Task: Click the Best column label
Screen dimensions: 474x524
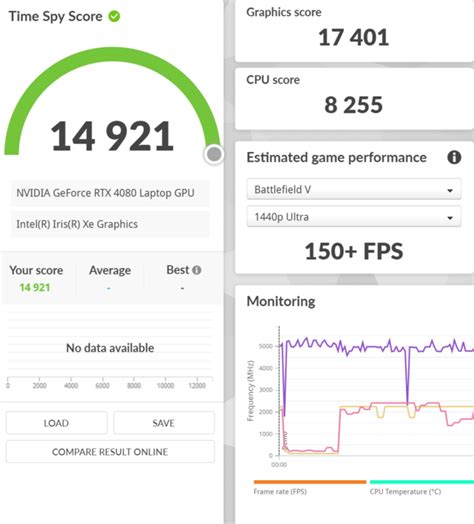Action: pos(178,270)
